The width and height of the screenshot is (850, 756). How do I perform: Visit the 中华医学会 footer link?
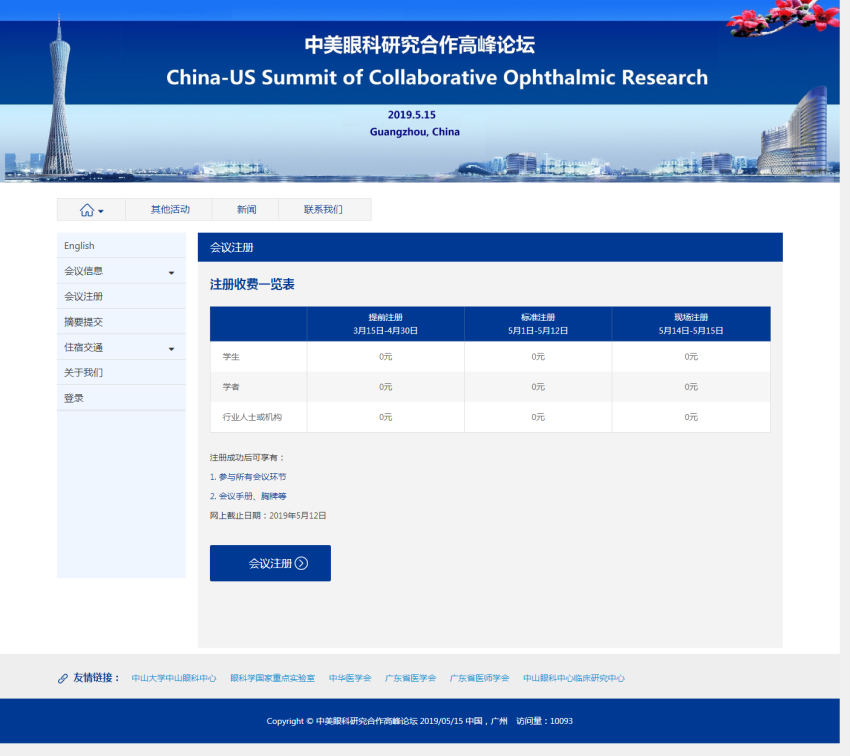[x=350, y=678]
